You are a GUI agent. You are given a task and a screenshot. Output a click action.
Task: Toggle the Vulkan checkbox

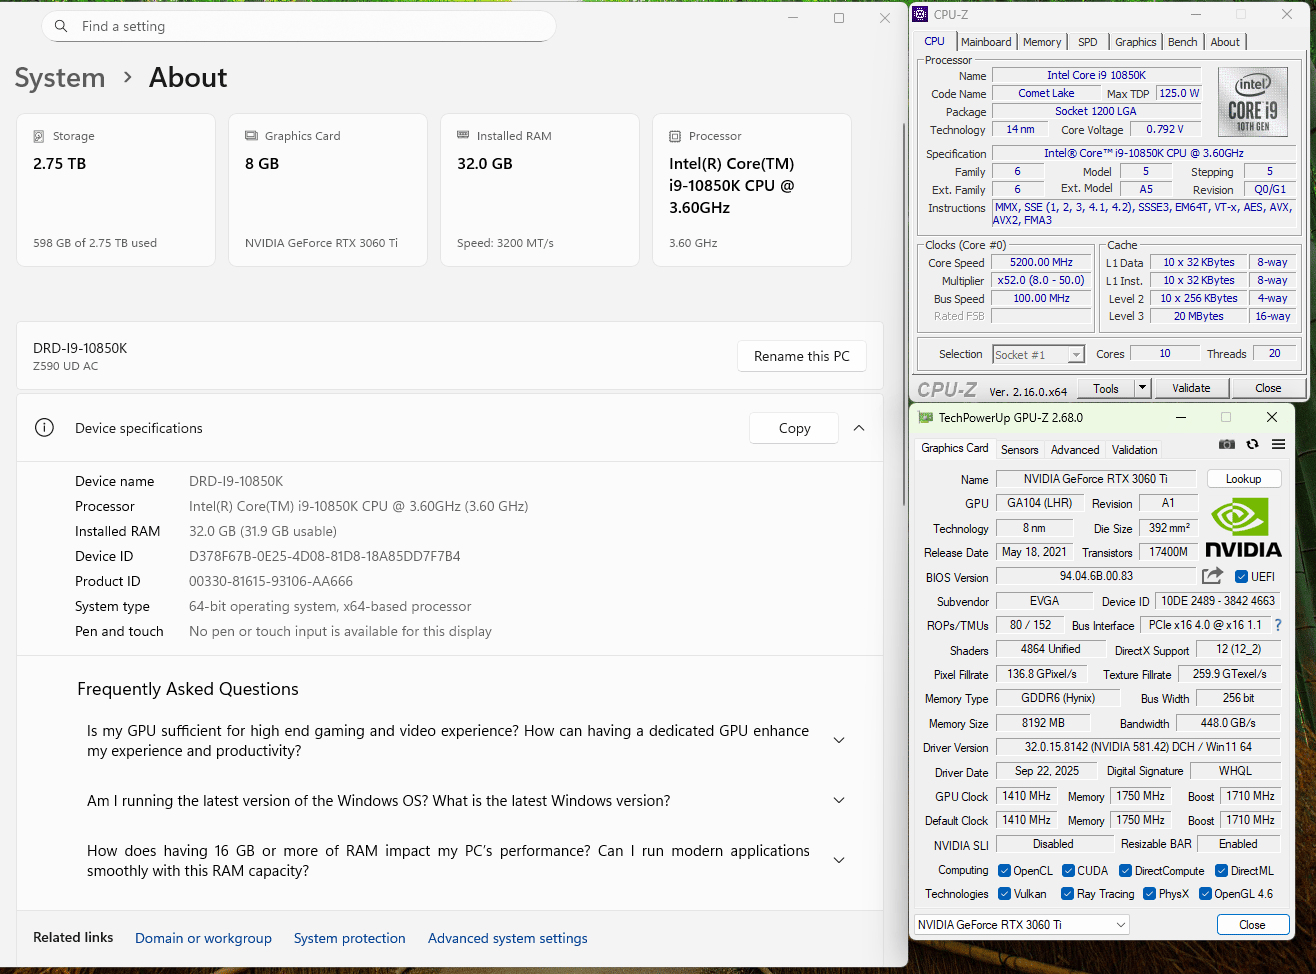[x=1003, y=894]
